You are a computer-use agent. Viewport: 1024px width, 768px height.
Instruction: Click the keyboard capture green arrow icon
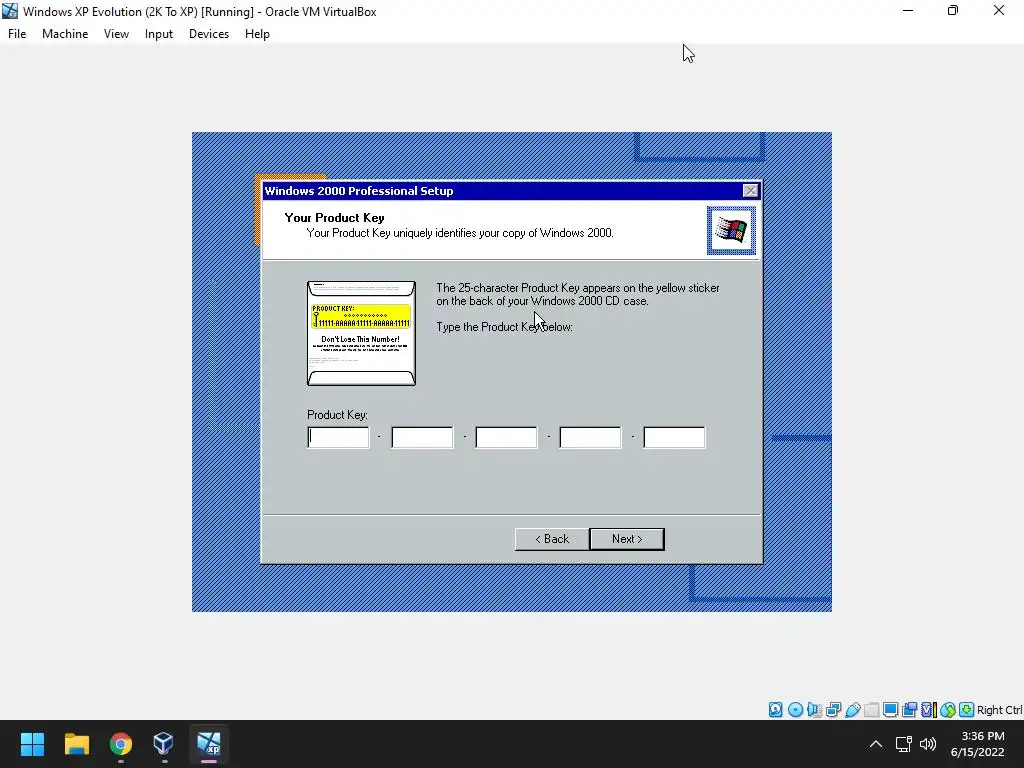click(967, 710)
